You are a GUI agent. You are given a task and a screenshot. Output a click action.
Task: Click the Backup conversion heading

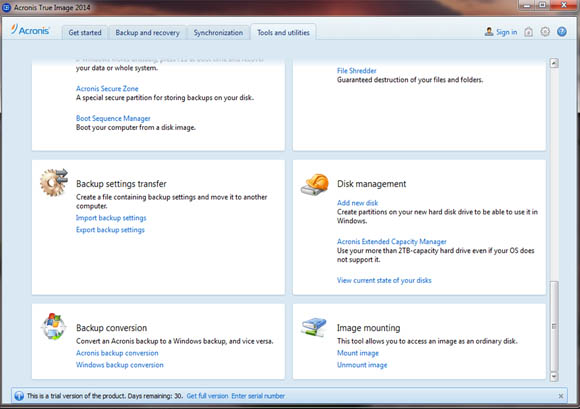coord(111,328)
